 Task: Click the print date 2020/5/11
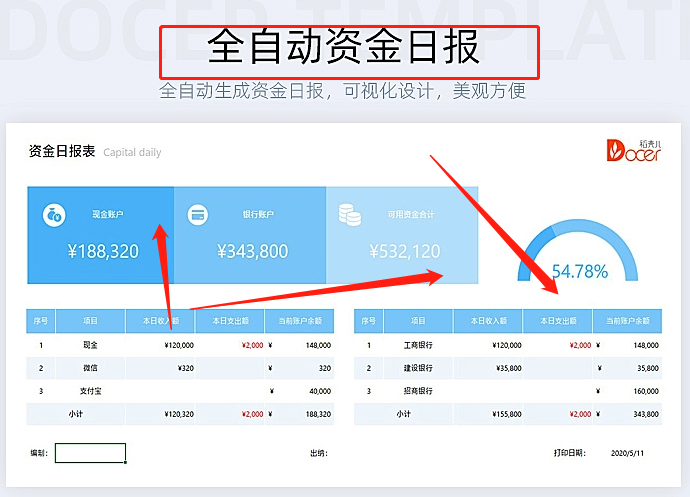point(628,453)
